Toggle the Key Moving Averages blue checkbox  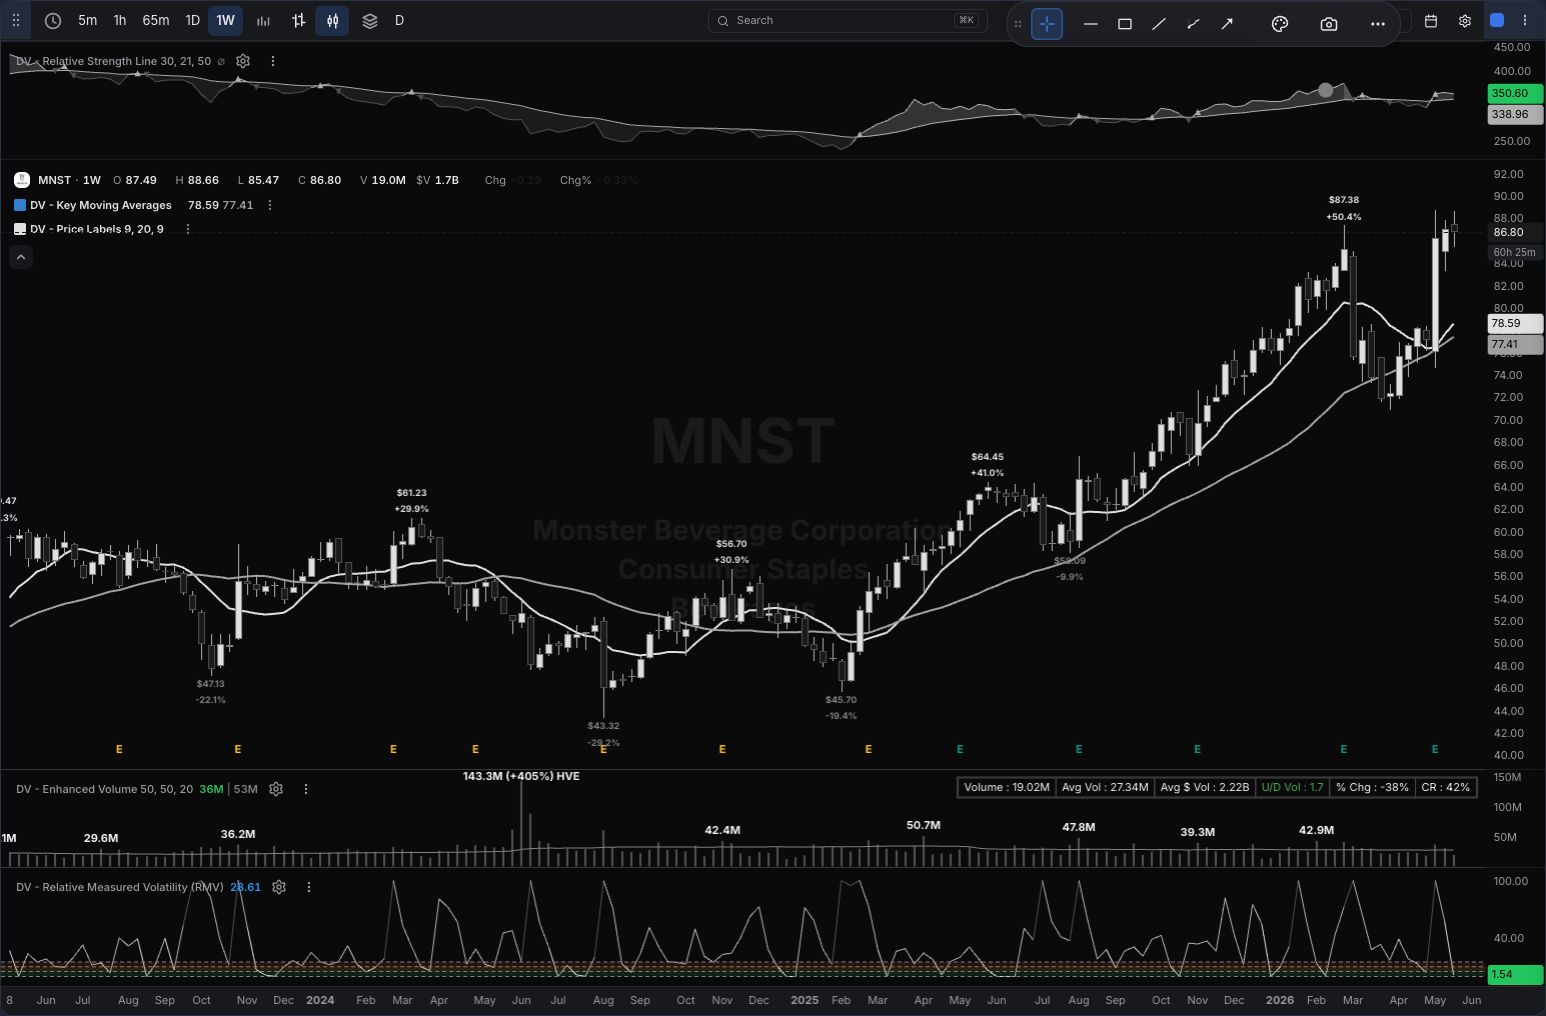point(20,205)
